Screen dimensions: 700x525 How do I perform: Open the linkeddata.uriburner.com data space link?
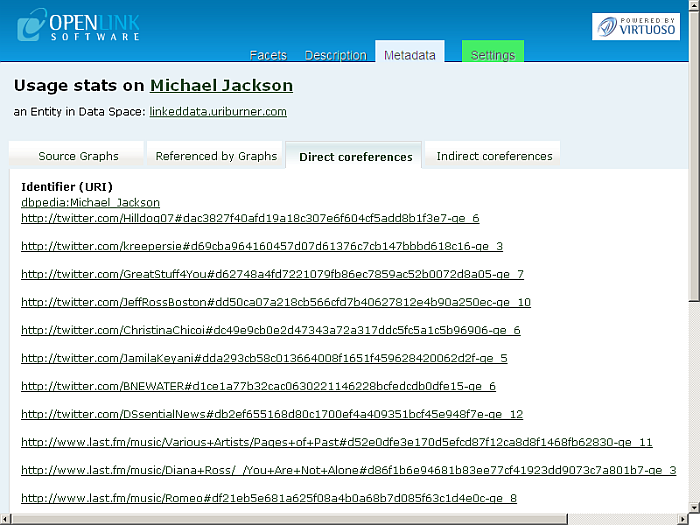pos(218,112)
